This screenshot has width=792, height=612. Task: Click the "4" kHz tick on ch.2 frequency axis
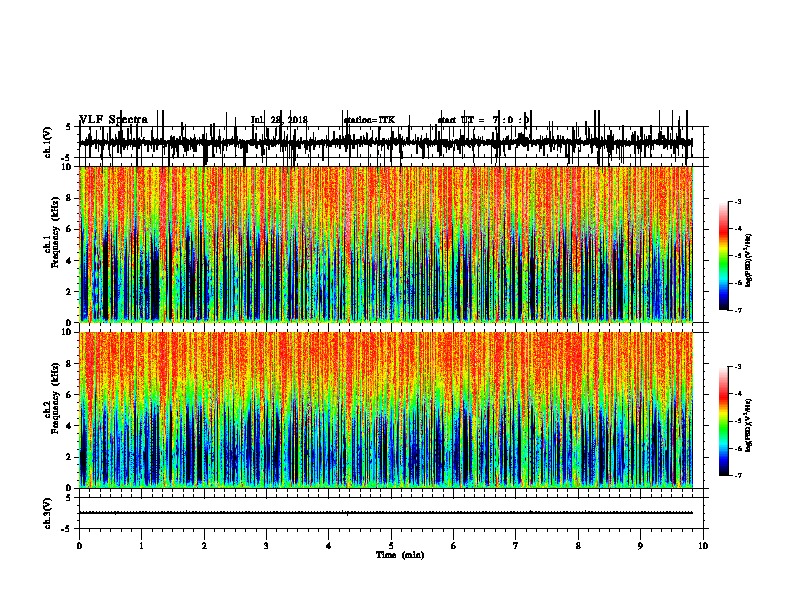(70, 426)
